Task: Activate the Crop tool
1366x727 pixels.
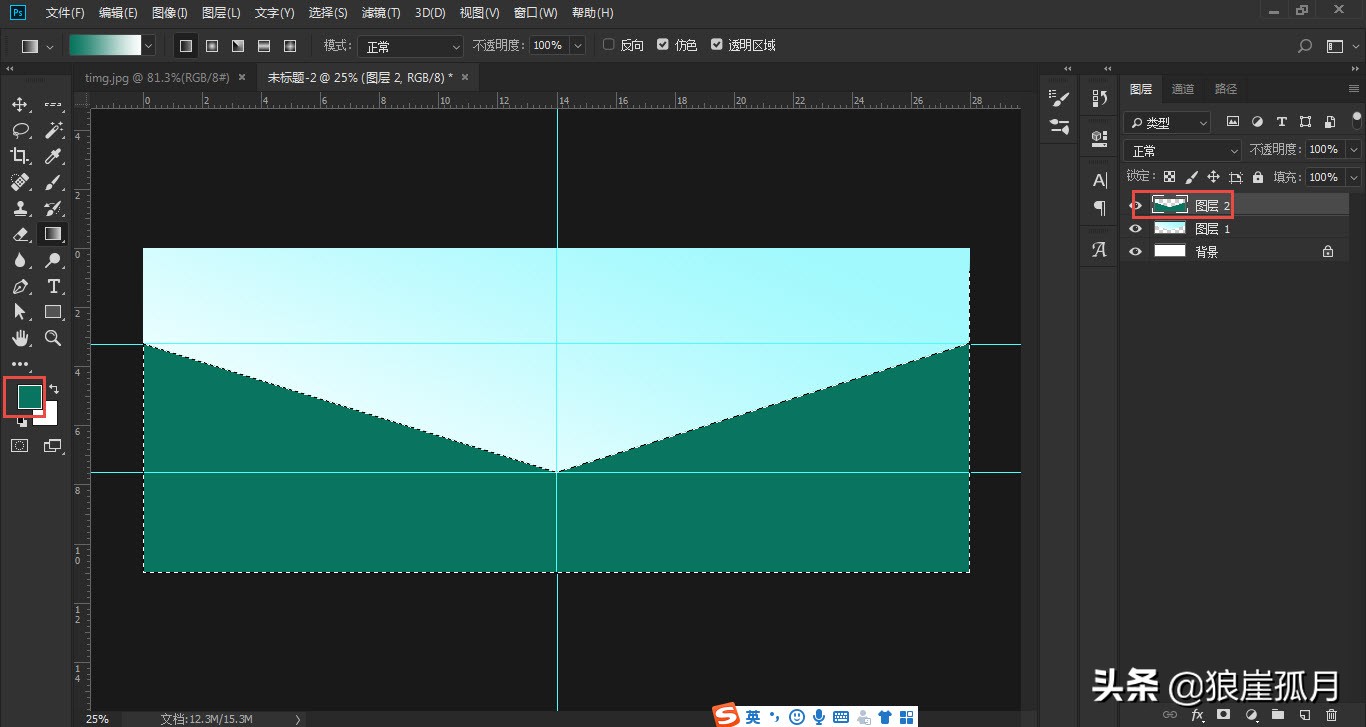Action: click(x=20, y=156)
